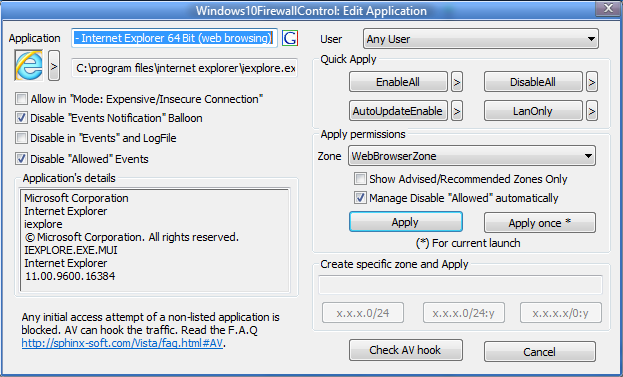Image resolution: width=623 pixels, height=377 pixels.
Task: Close the Edit Application dialog
Action: 608,8
